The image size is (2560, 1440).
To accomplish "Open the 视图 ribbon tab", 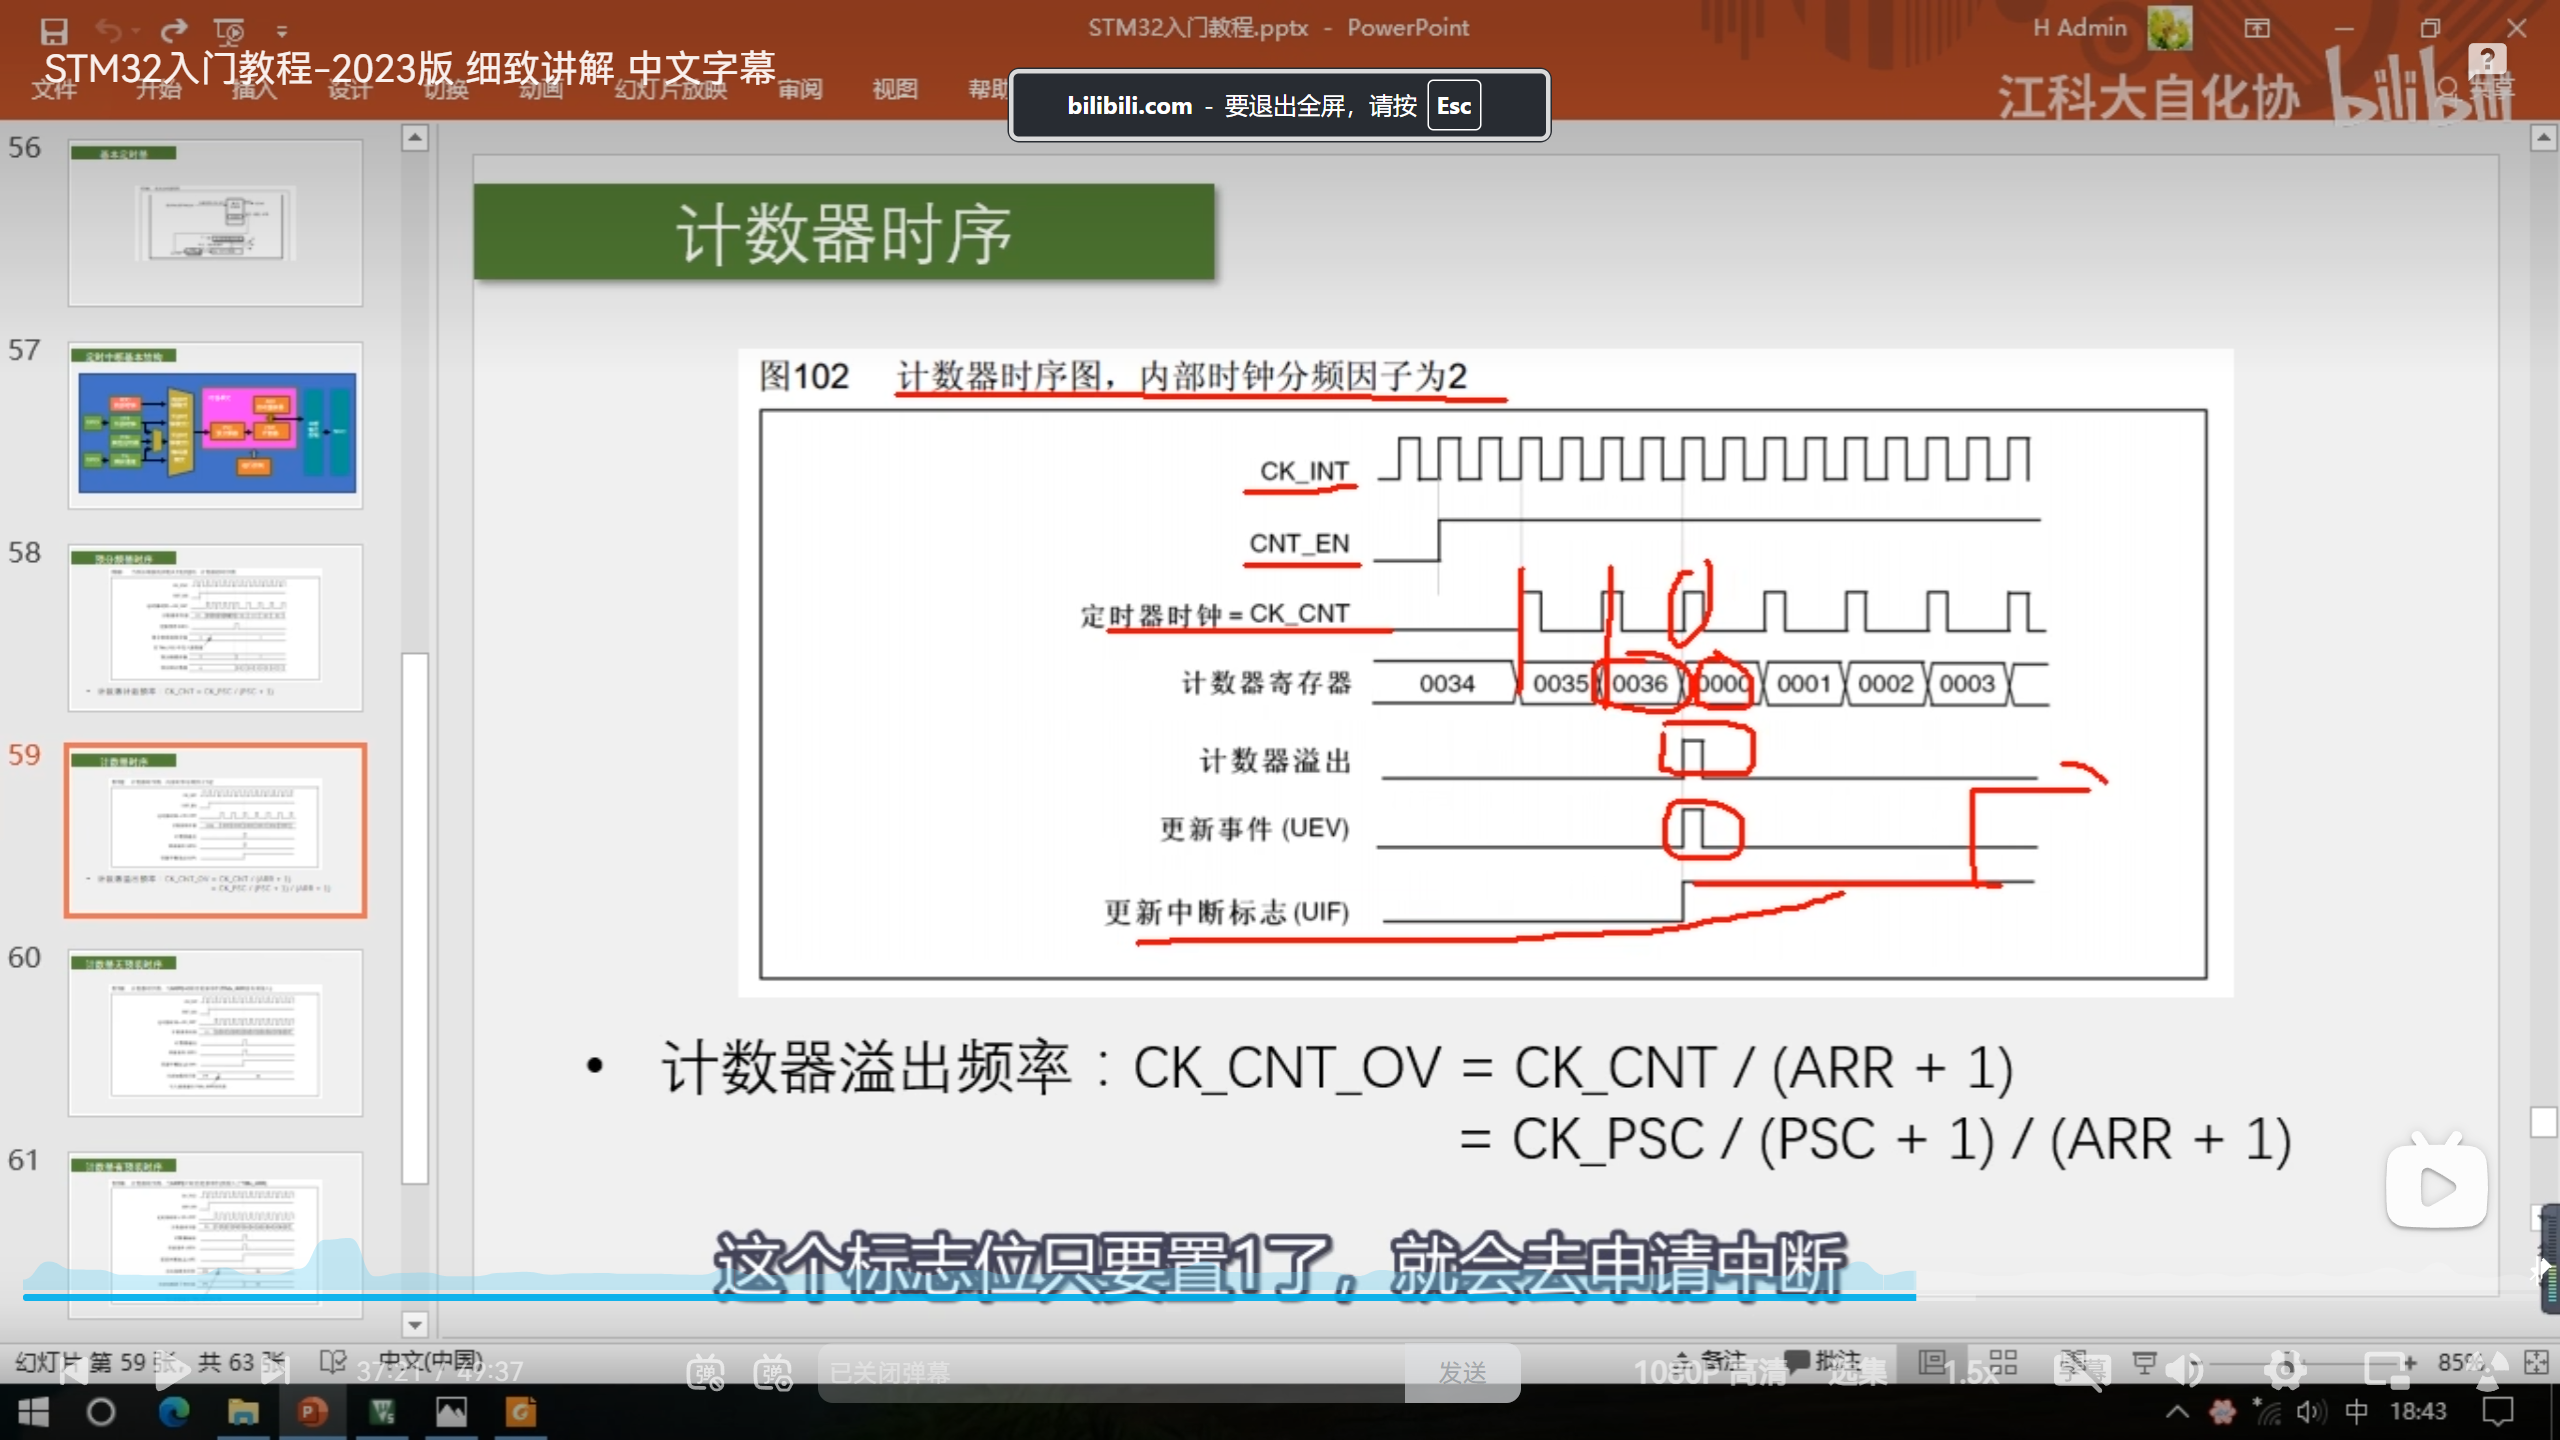I will (x=894, y=89).
